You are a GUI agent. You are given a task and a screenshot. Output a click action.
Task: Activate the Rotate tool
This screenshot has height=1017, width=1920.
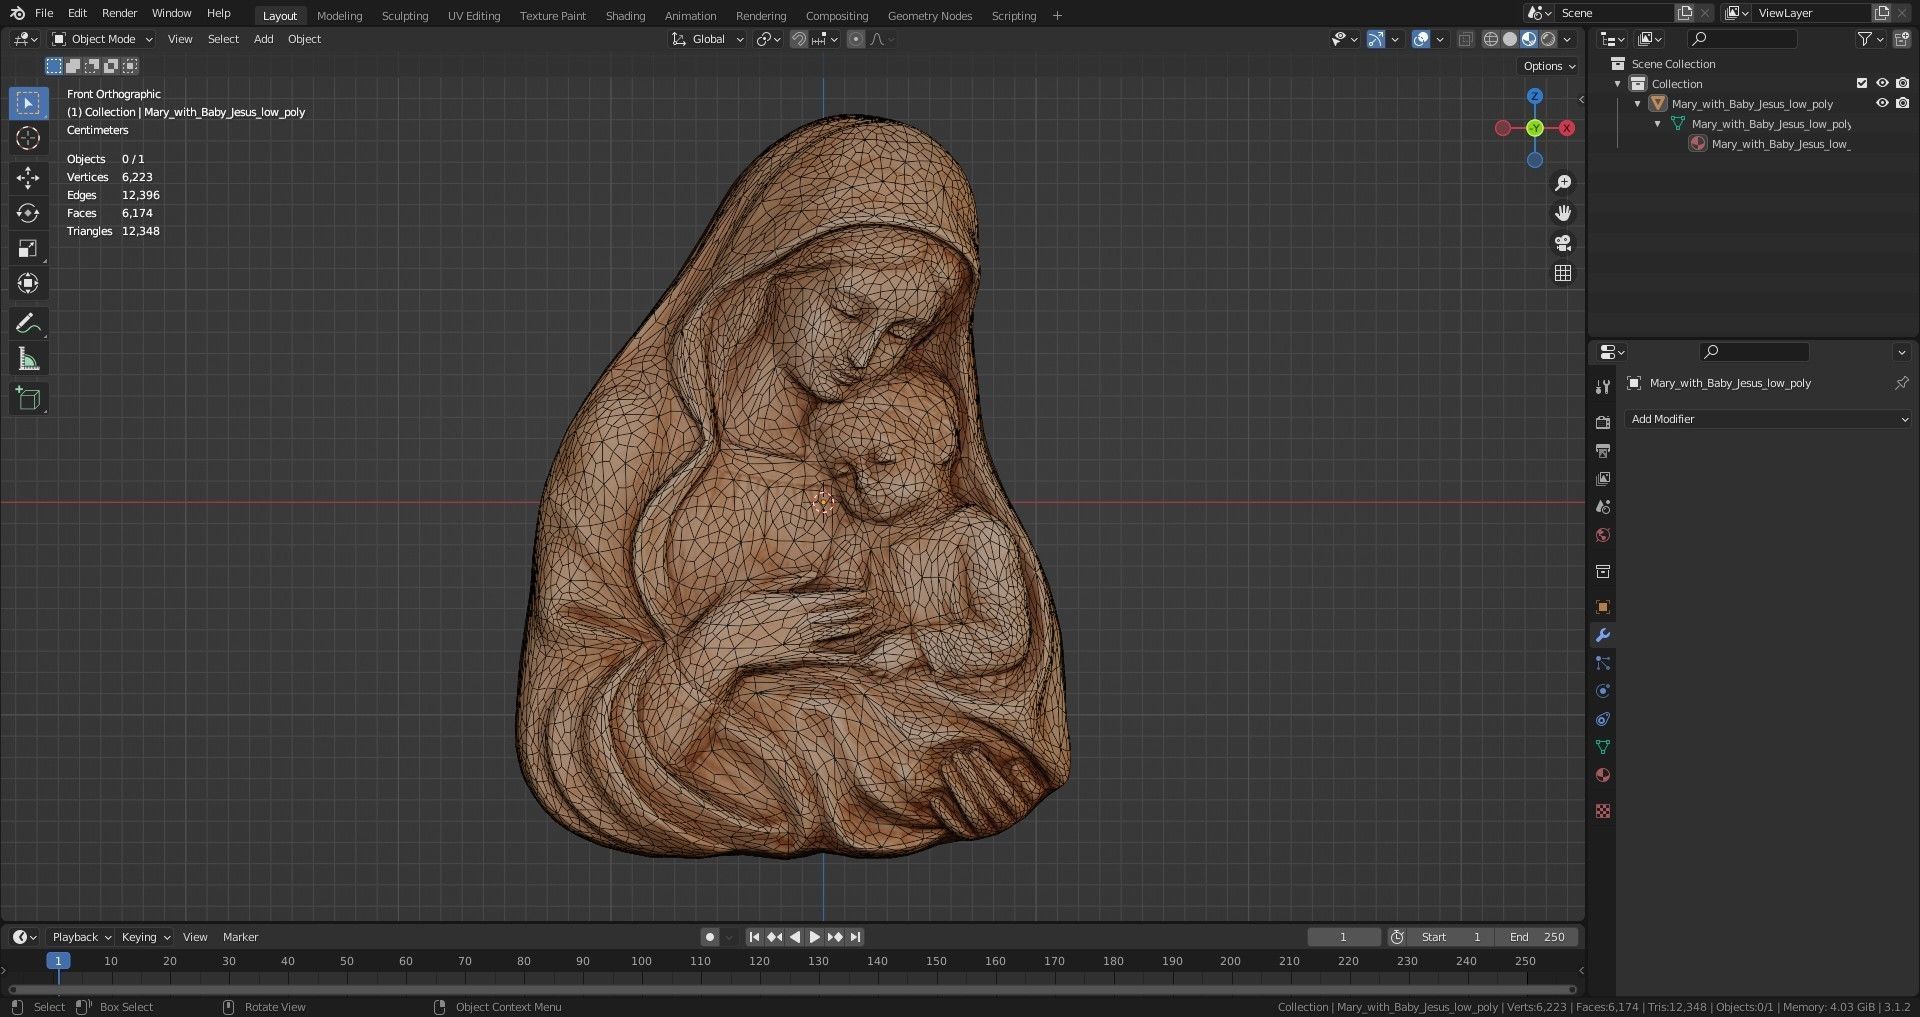[x=28, y=213]
